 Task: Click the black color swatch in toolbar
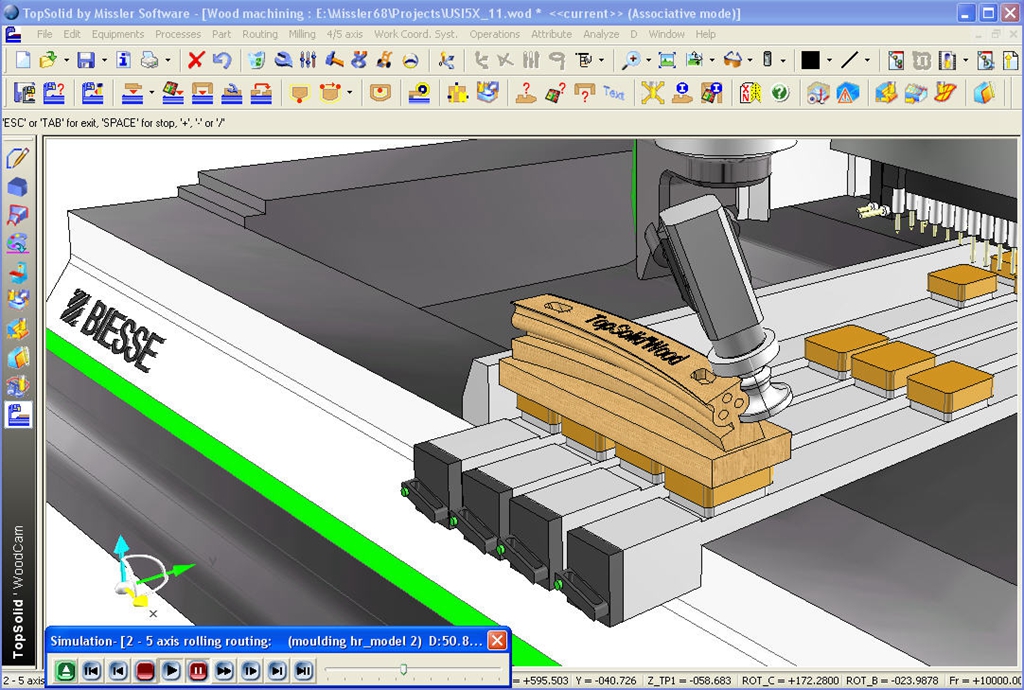pyautogui.click(x=810, y=61)
